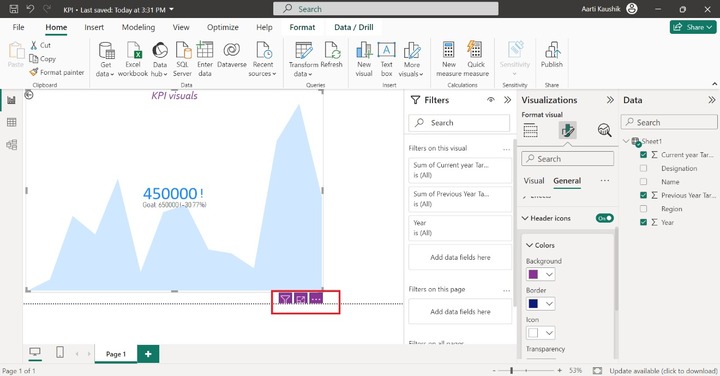Click the focus mode header icon
The image size is (720, 376).
301,299
